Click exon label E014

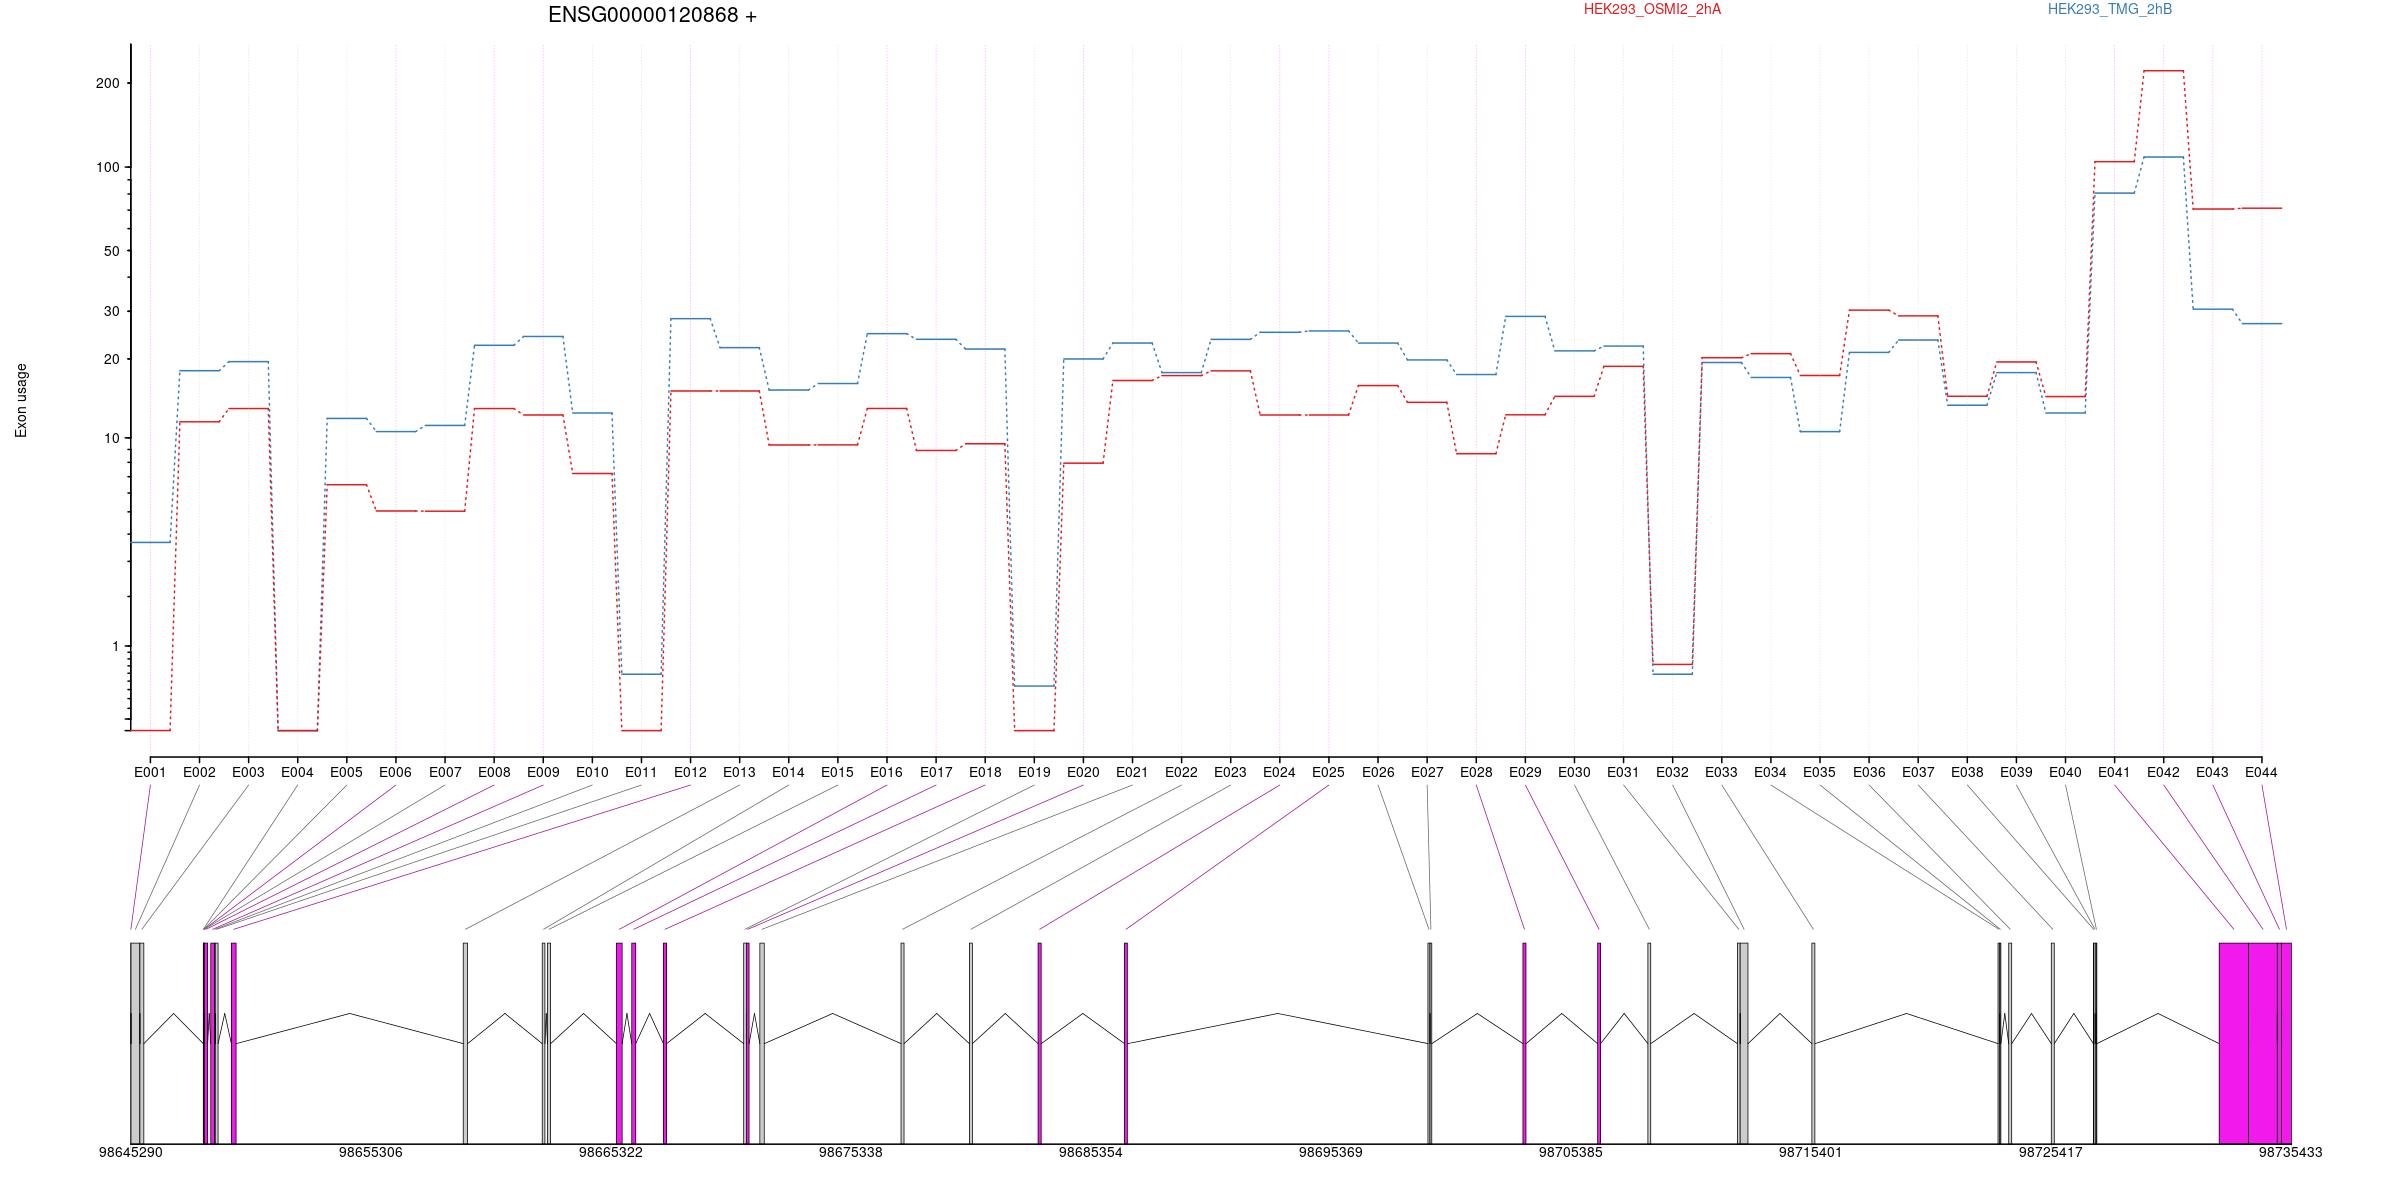point(788,772)
